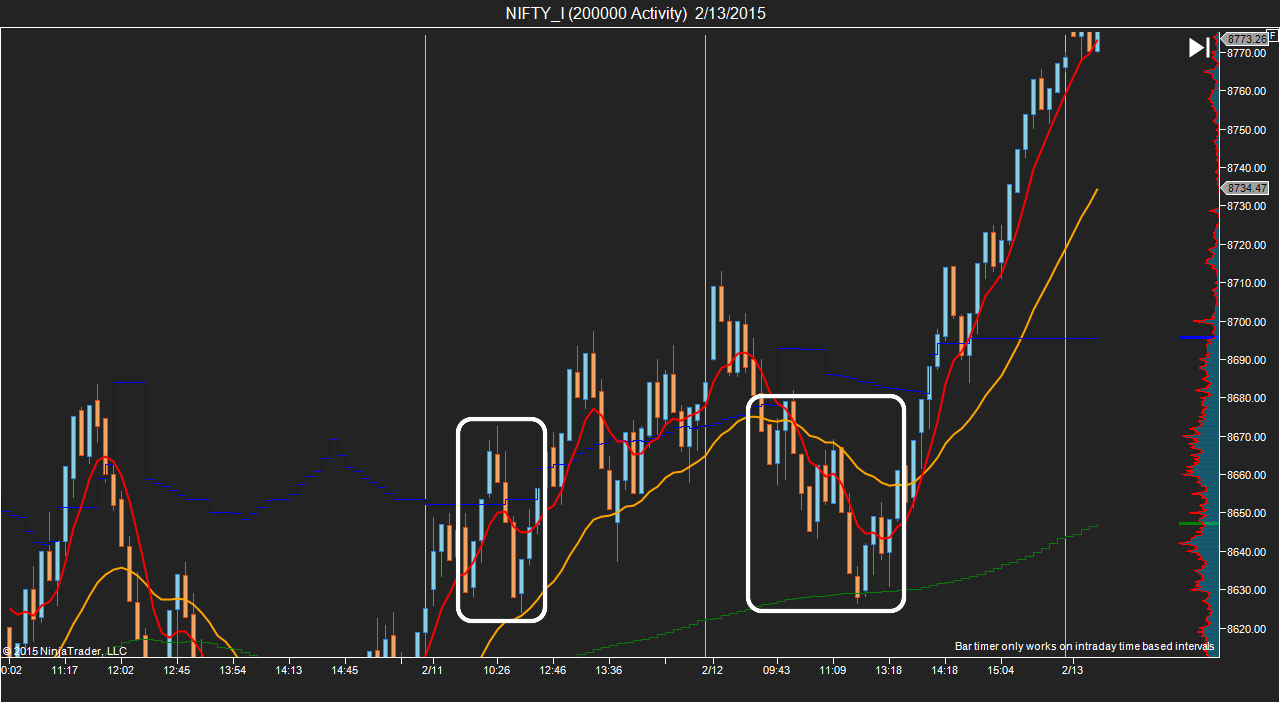Click the 2/13 date label on time axis
Screen dimensions: 1280x703
tap(1072, 670)
